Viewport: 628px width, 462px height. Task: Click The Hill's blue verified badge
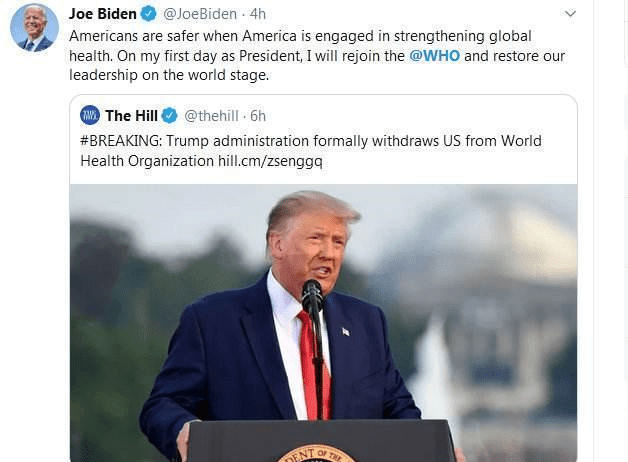(169, 116)
